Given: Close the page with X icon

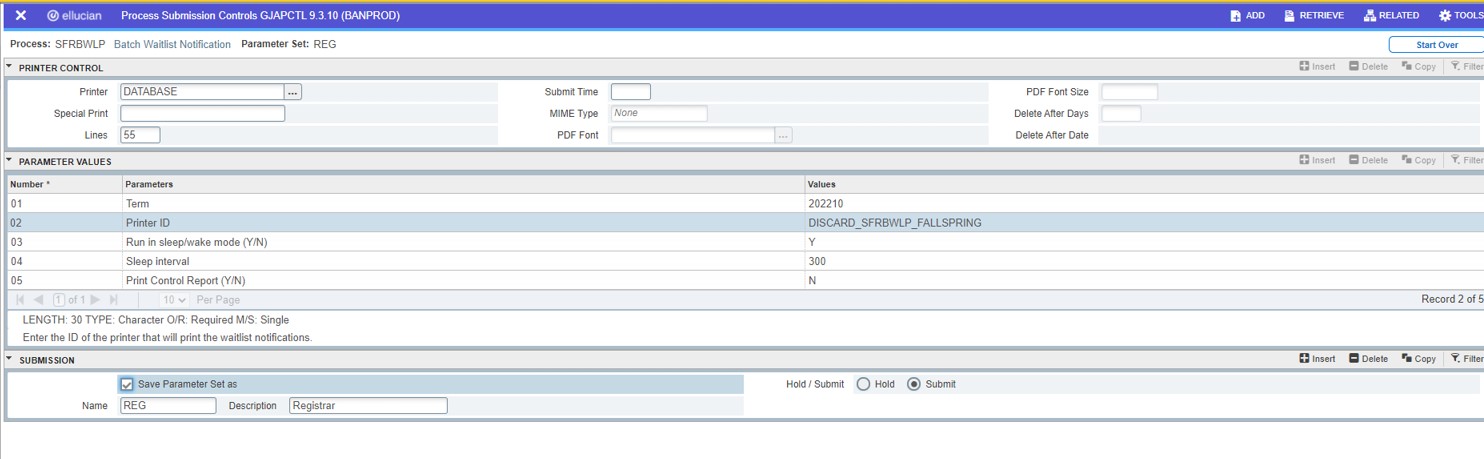Looking at the screenshot, I should [x=20, y=16].
